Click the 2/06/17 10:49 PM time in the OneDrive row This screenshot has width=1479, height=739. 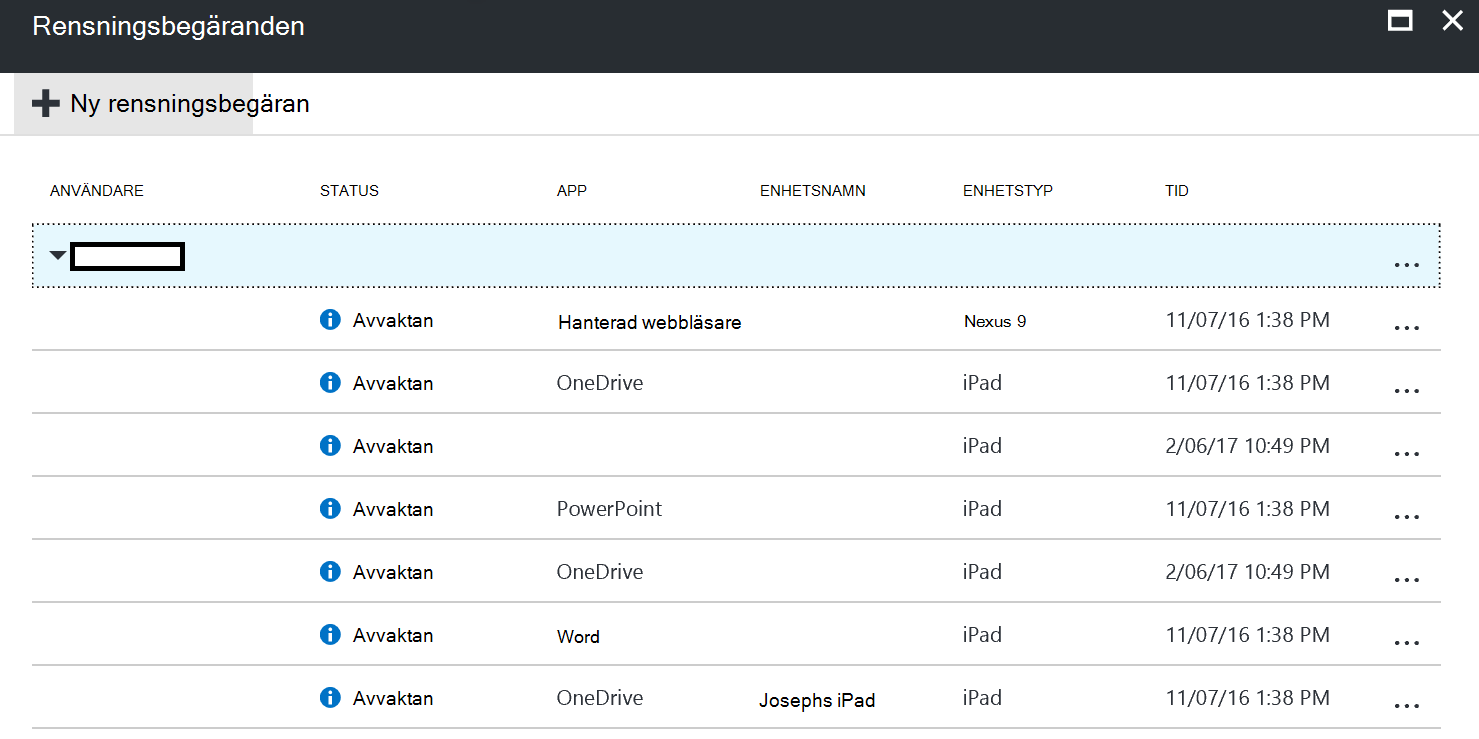click(x=1248, y=571)
